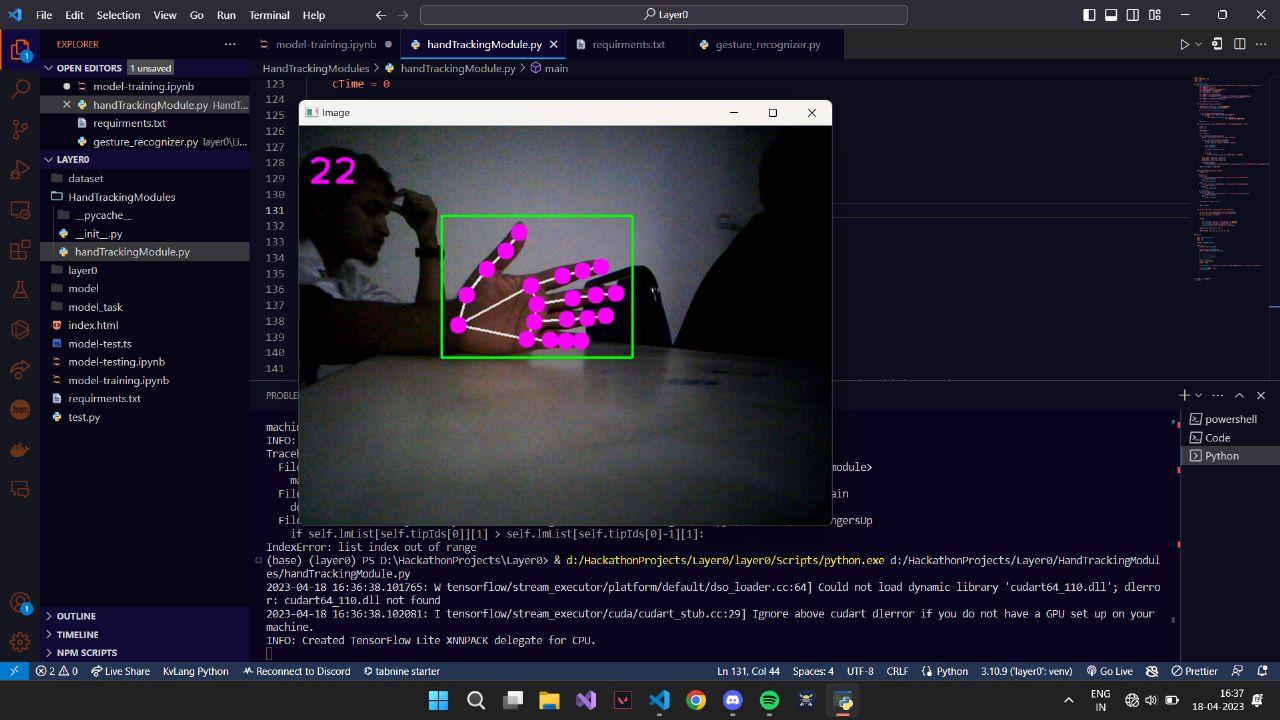Open editor More Actions ellipsis

tap(1262, 44)
